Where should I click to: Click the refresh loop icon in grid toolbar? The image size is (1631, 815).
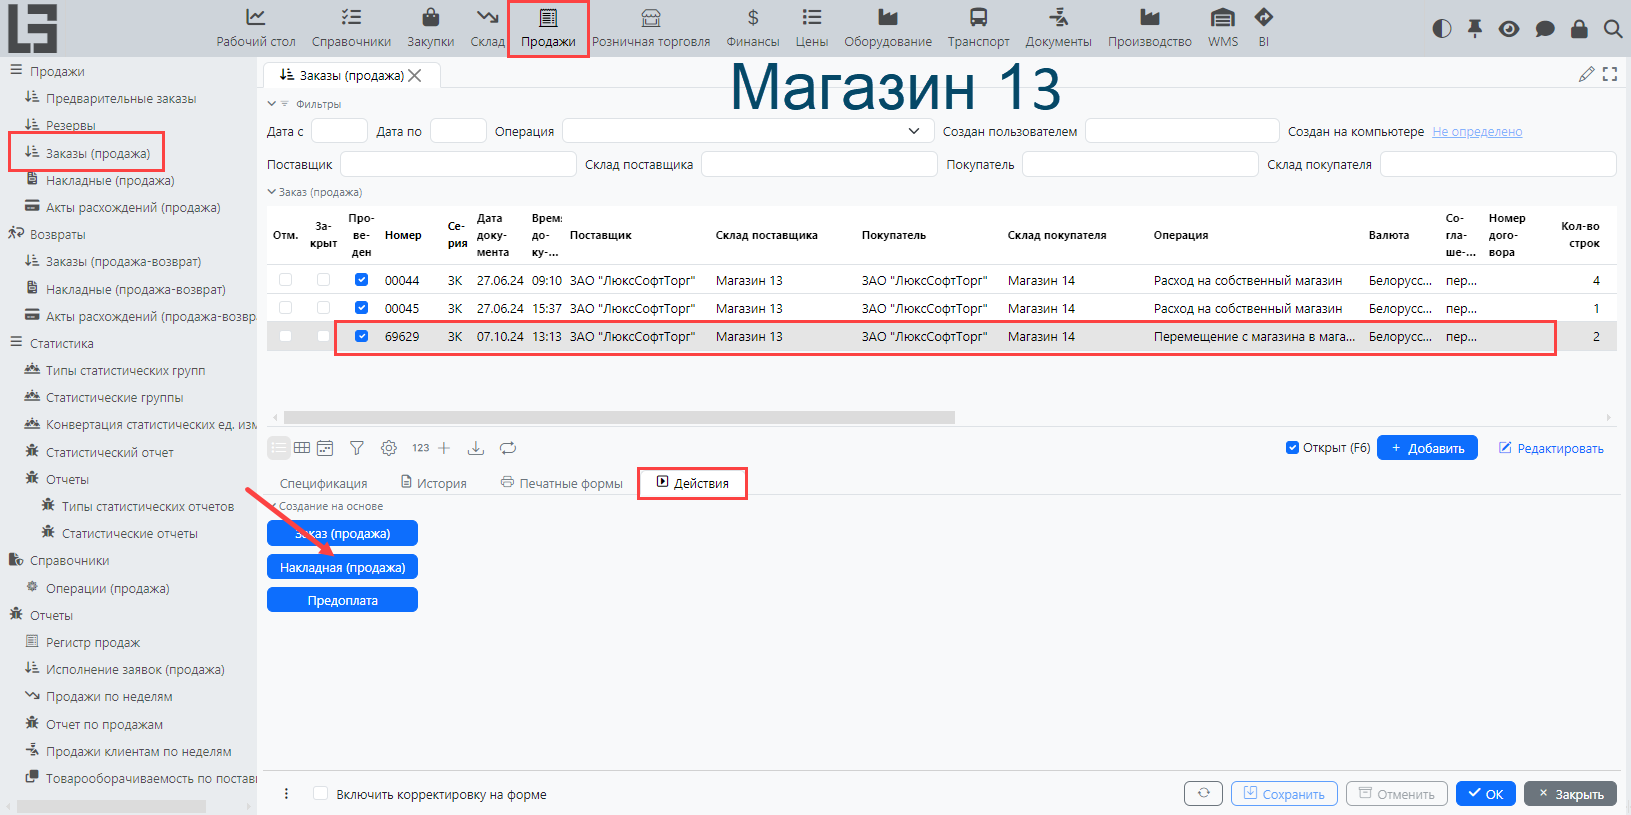[508, 448]
